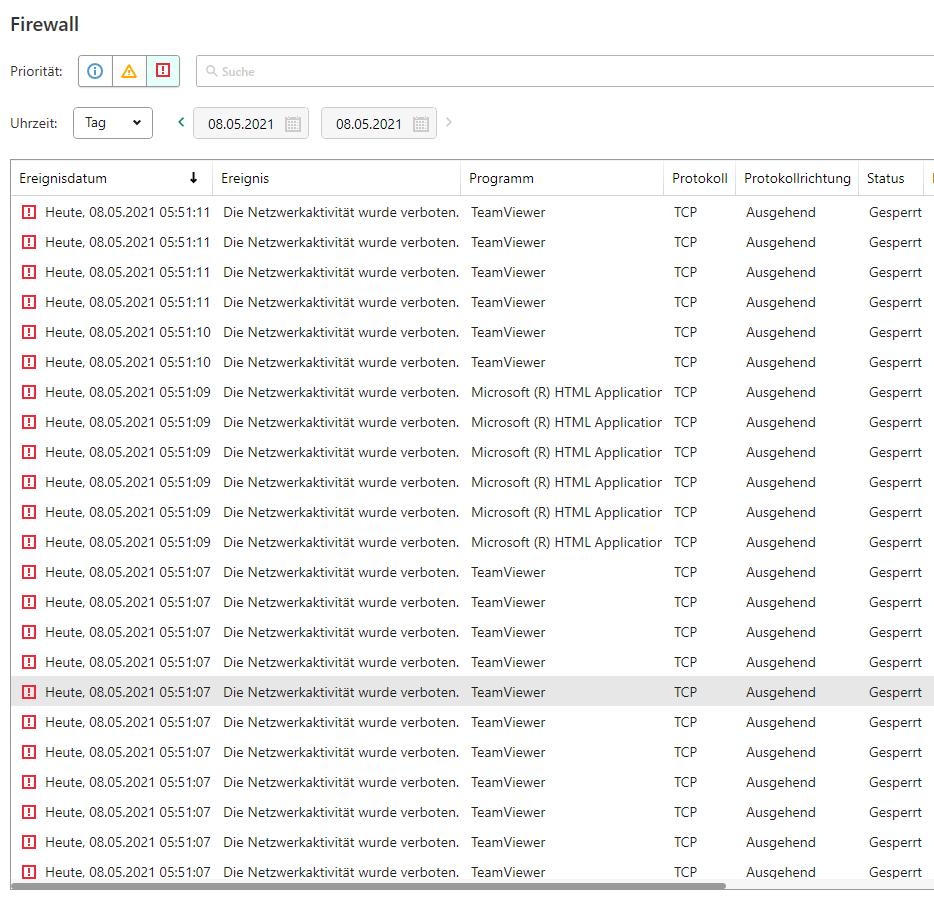Screen dimensions: 934x906
Task: Click critical icon of first TeamViewer event row
Action: click(29, 212)
